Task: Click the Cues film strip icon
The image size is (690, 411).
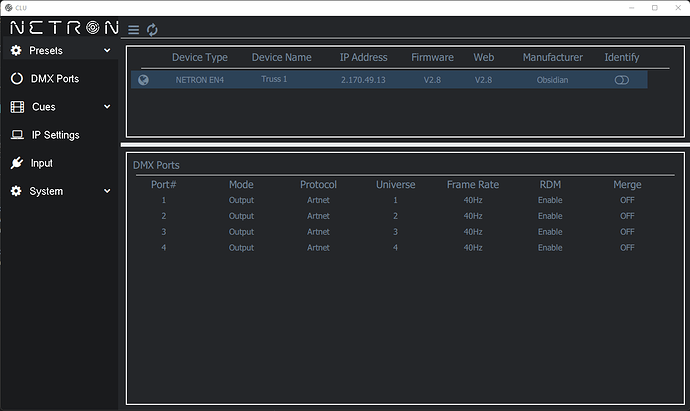Action: click(17, 107)
